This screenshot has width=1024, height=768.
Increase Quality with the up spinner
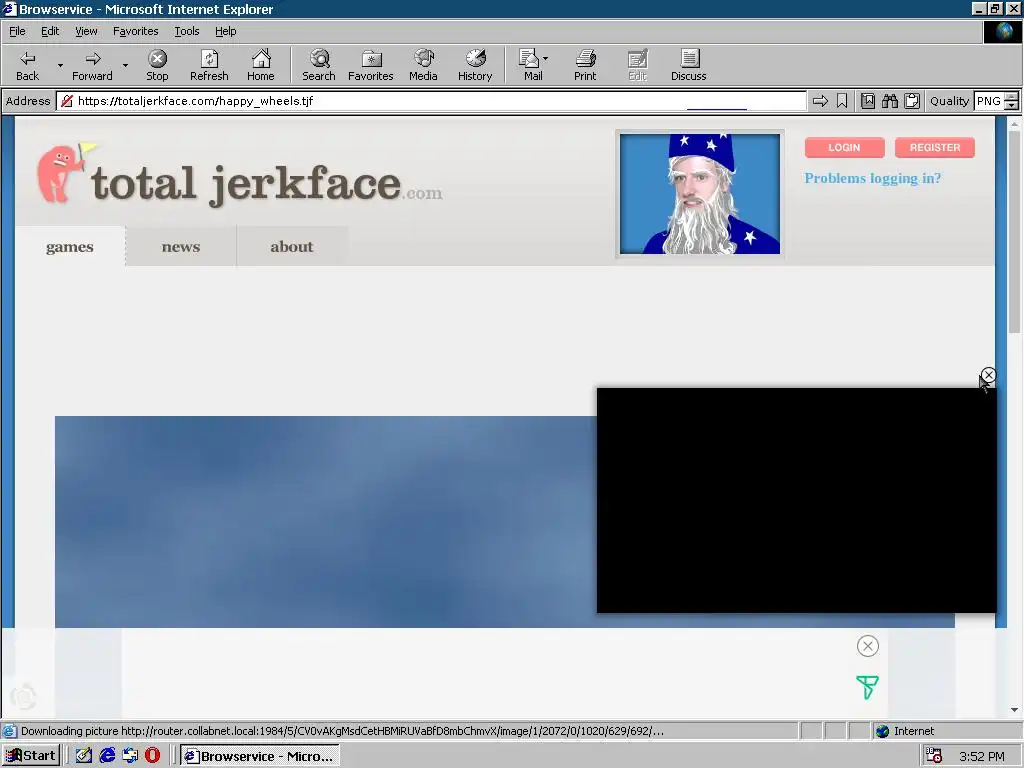[x=1012, y=97]
